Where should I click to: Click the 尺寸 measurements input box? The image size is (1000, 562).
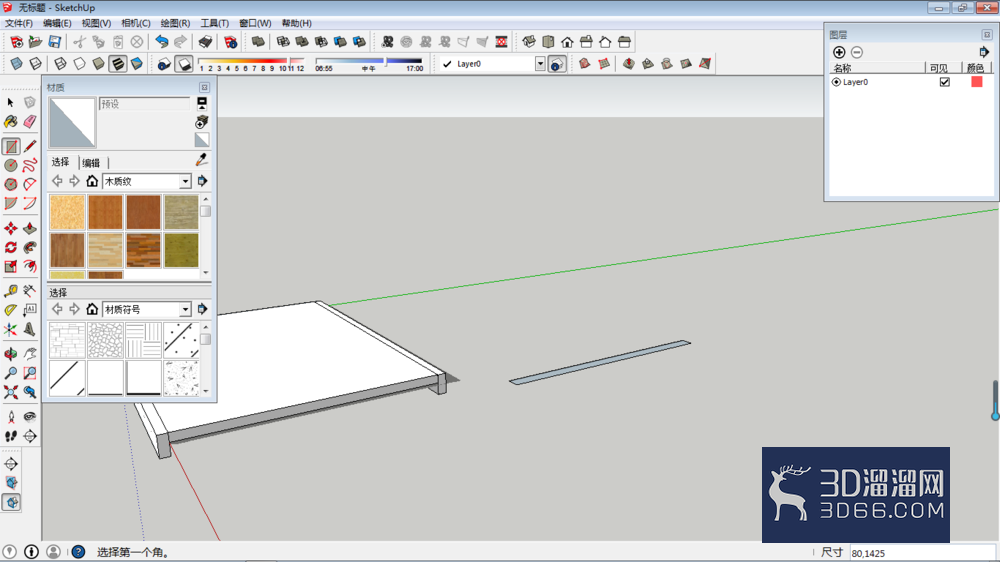tap(922, 553)
